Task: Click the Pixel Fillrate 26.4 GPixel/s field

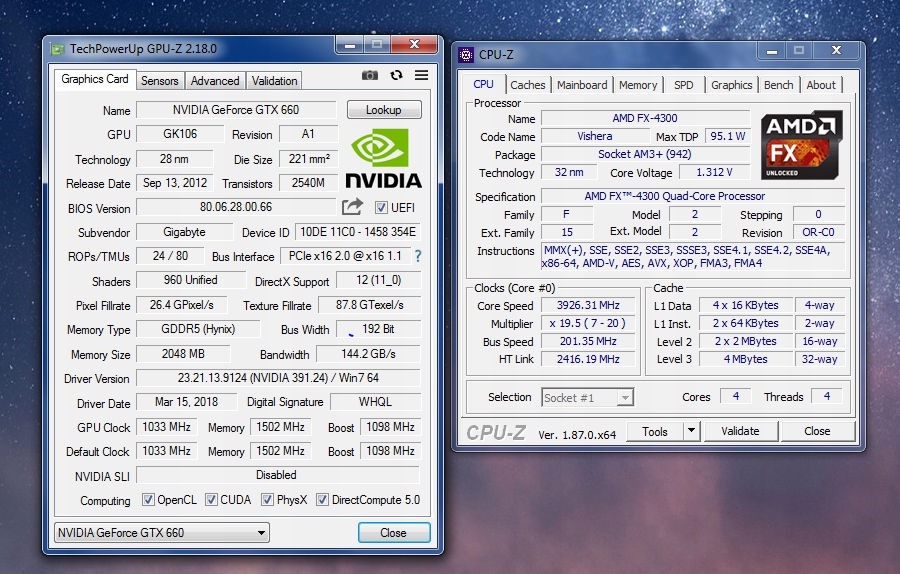Action: coord(182,305)
